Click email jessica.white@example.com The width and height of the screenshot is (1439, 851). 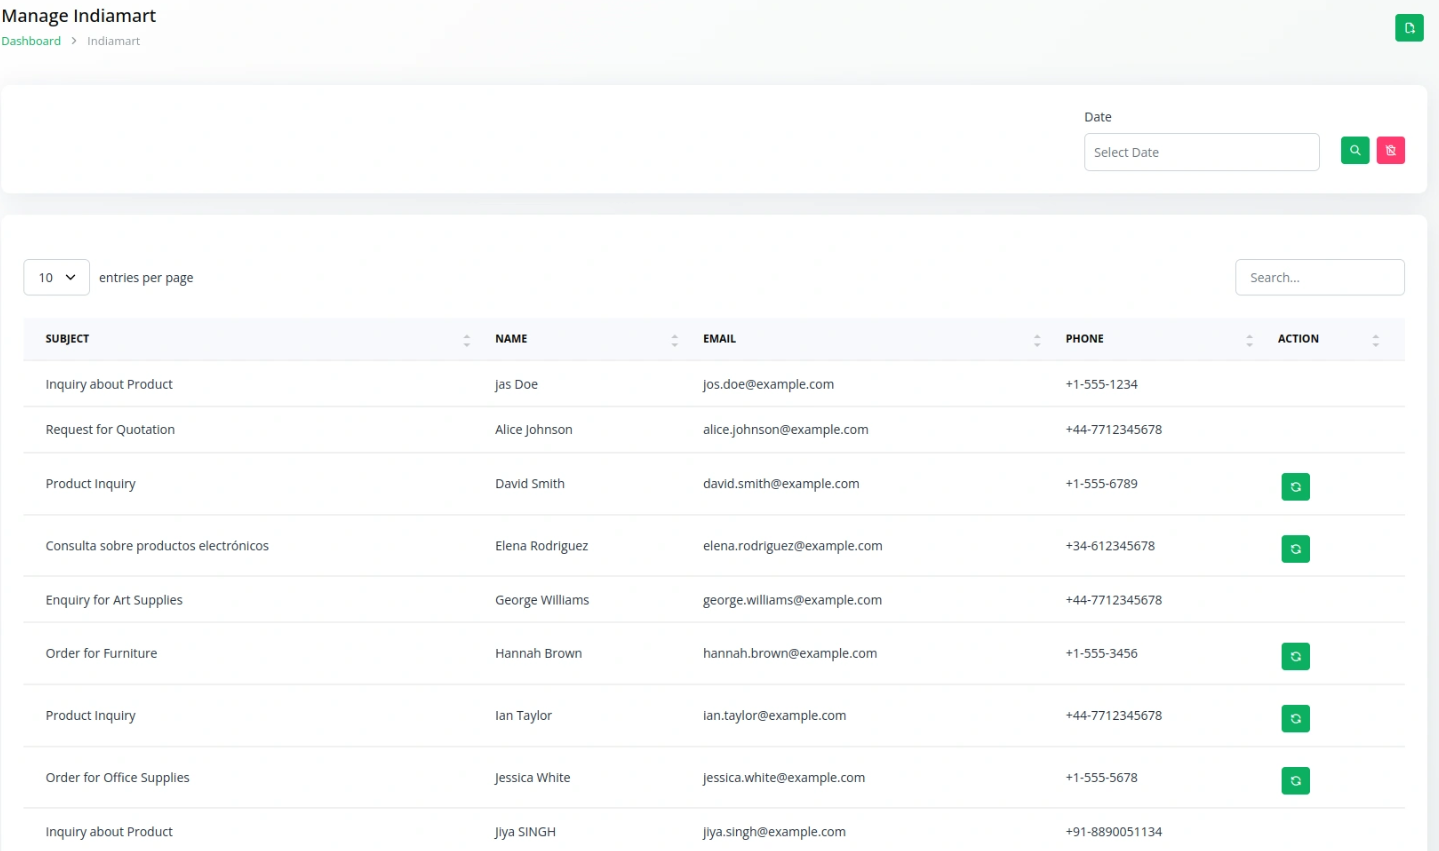click(784, 777)
